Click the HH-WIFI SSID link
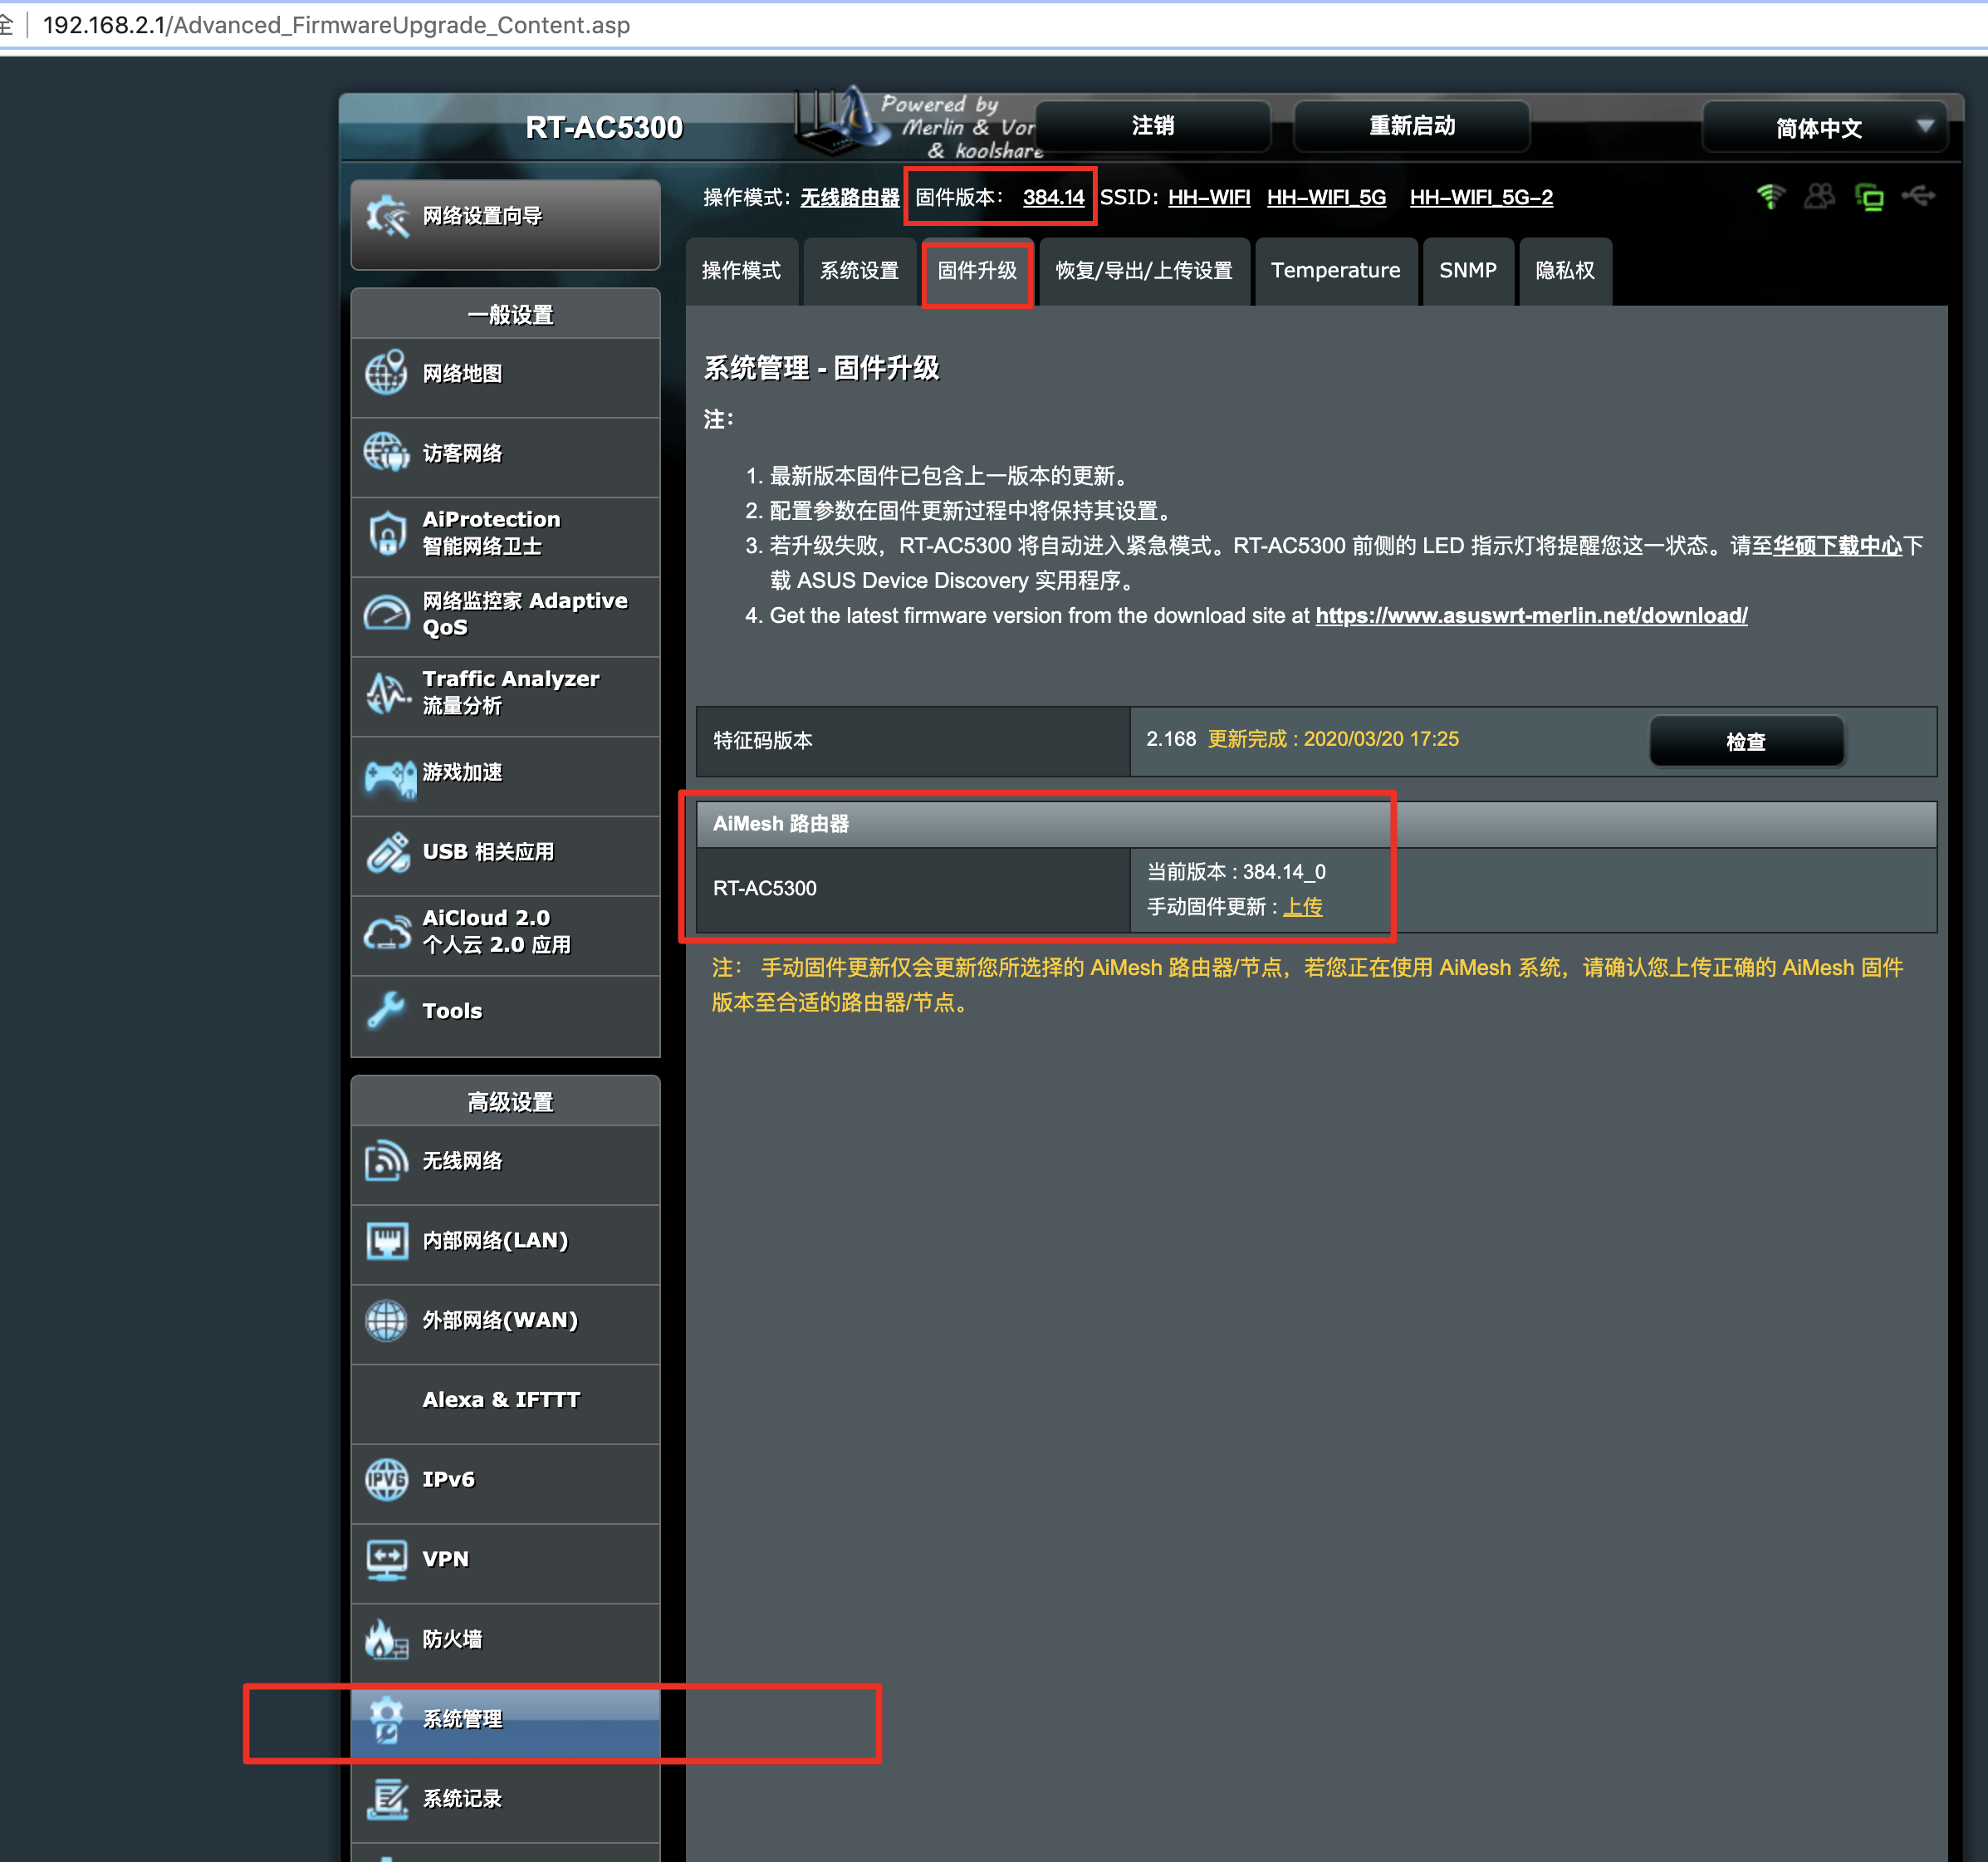 (x=1209, y=198)
